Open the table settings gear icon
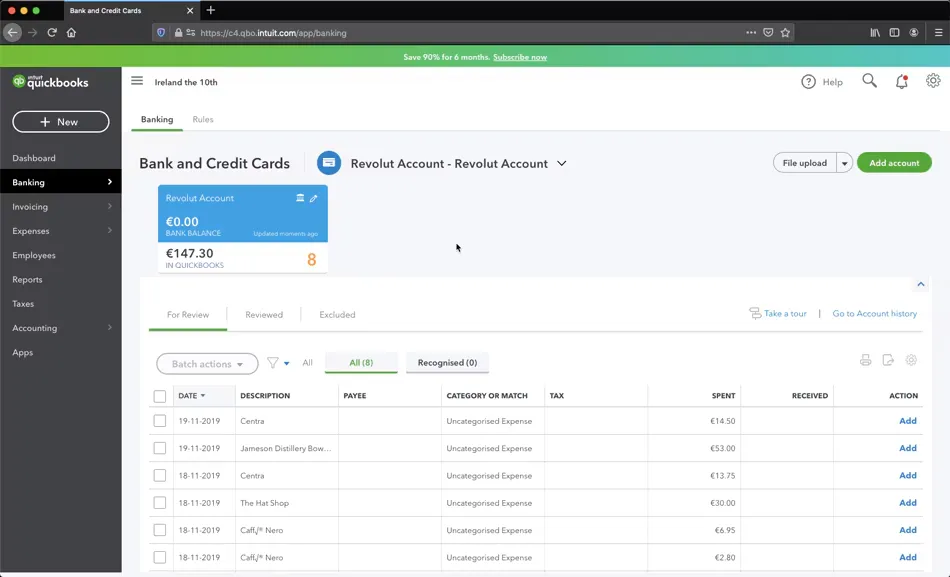 coord(911,359)
